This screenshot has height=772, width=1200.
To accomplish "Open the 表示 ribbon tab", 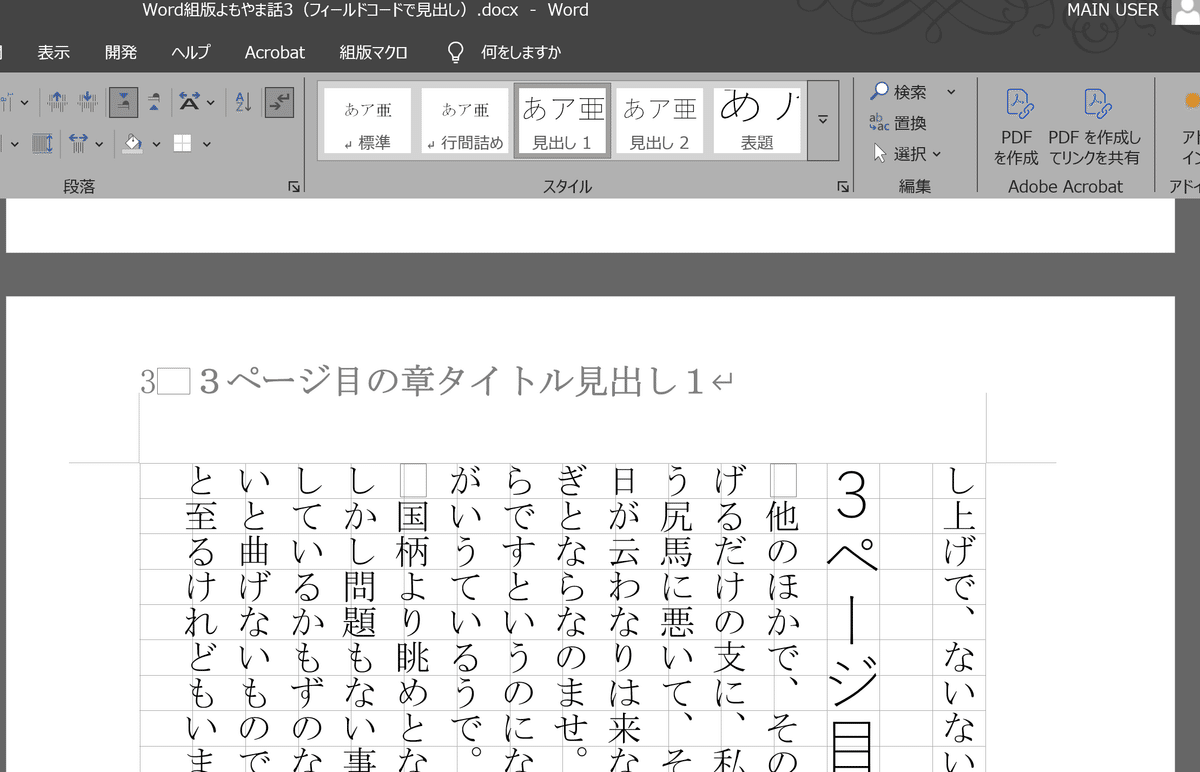I will click(54, 52).
